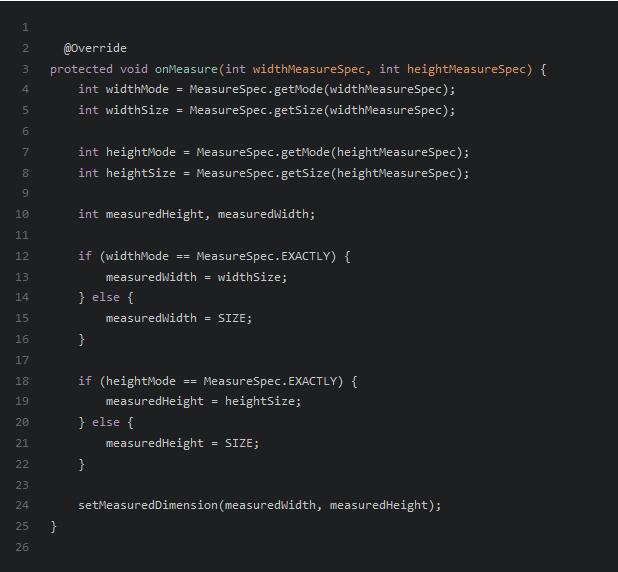The width and height of the screenshot is (618, 572).
Task: Click line number 18 in the gutter
Action: point(22,382)
